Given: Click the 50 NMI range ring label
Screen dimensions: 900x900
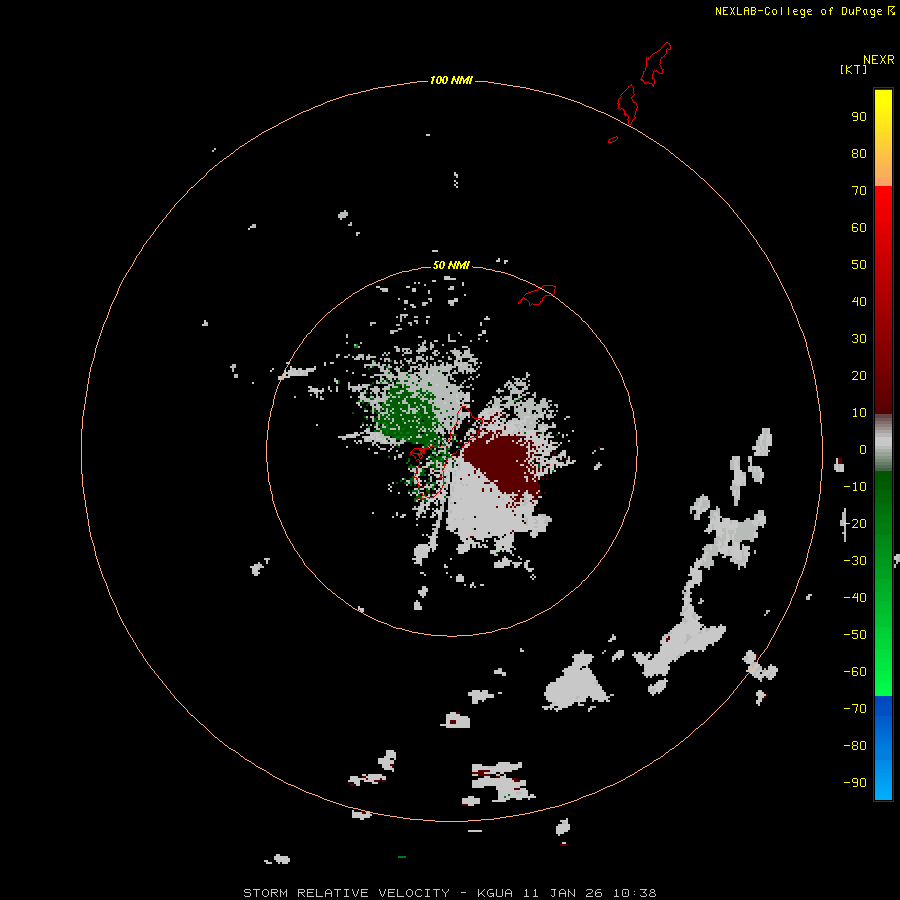Looking at the screenshot, I should coord(451,265).
